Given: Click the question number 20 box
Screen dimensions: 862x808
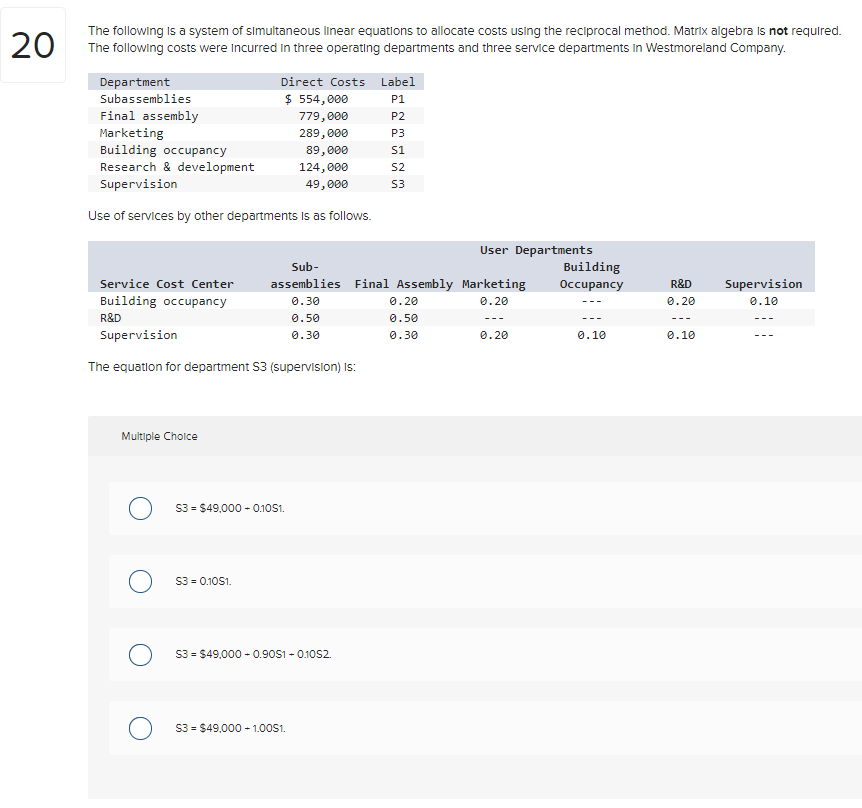Looking at the screenshot, I should click(x=33, y=45).
